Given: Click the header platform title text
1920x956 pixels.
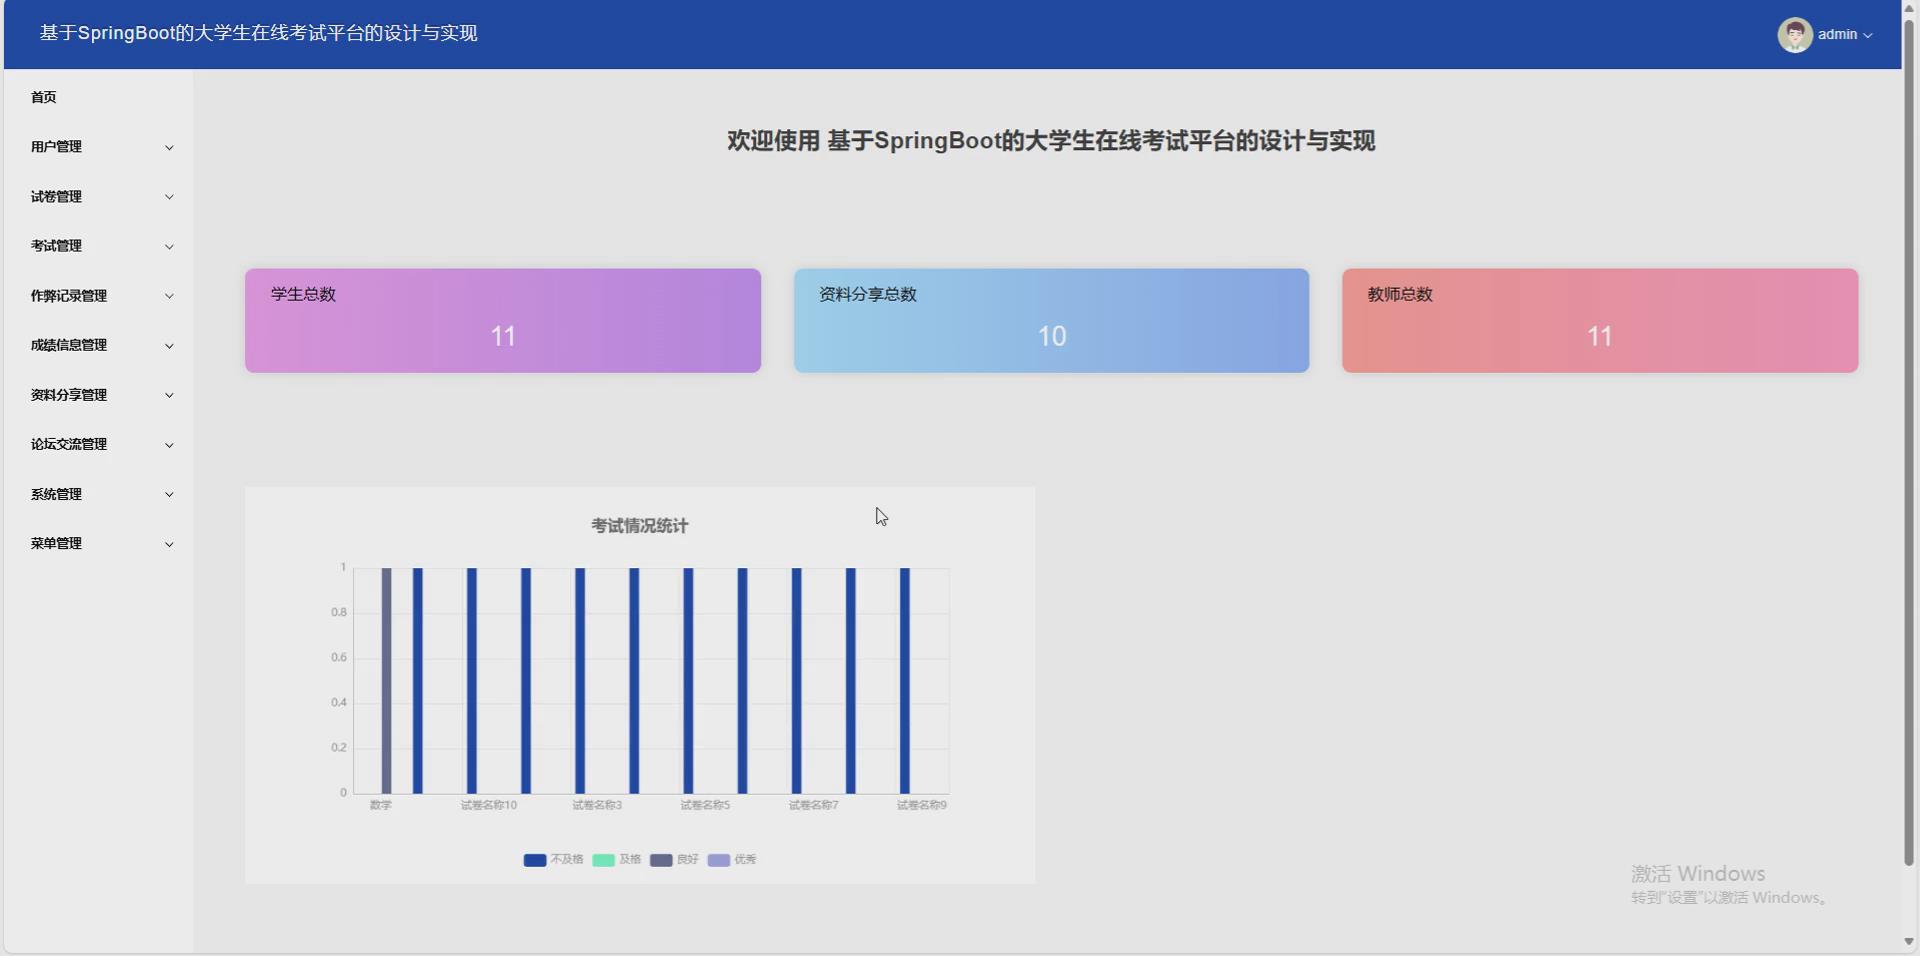Looking at the screenshot, I should pos(259,33).
